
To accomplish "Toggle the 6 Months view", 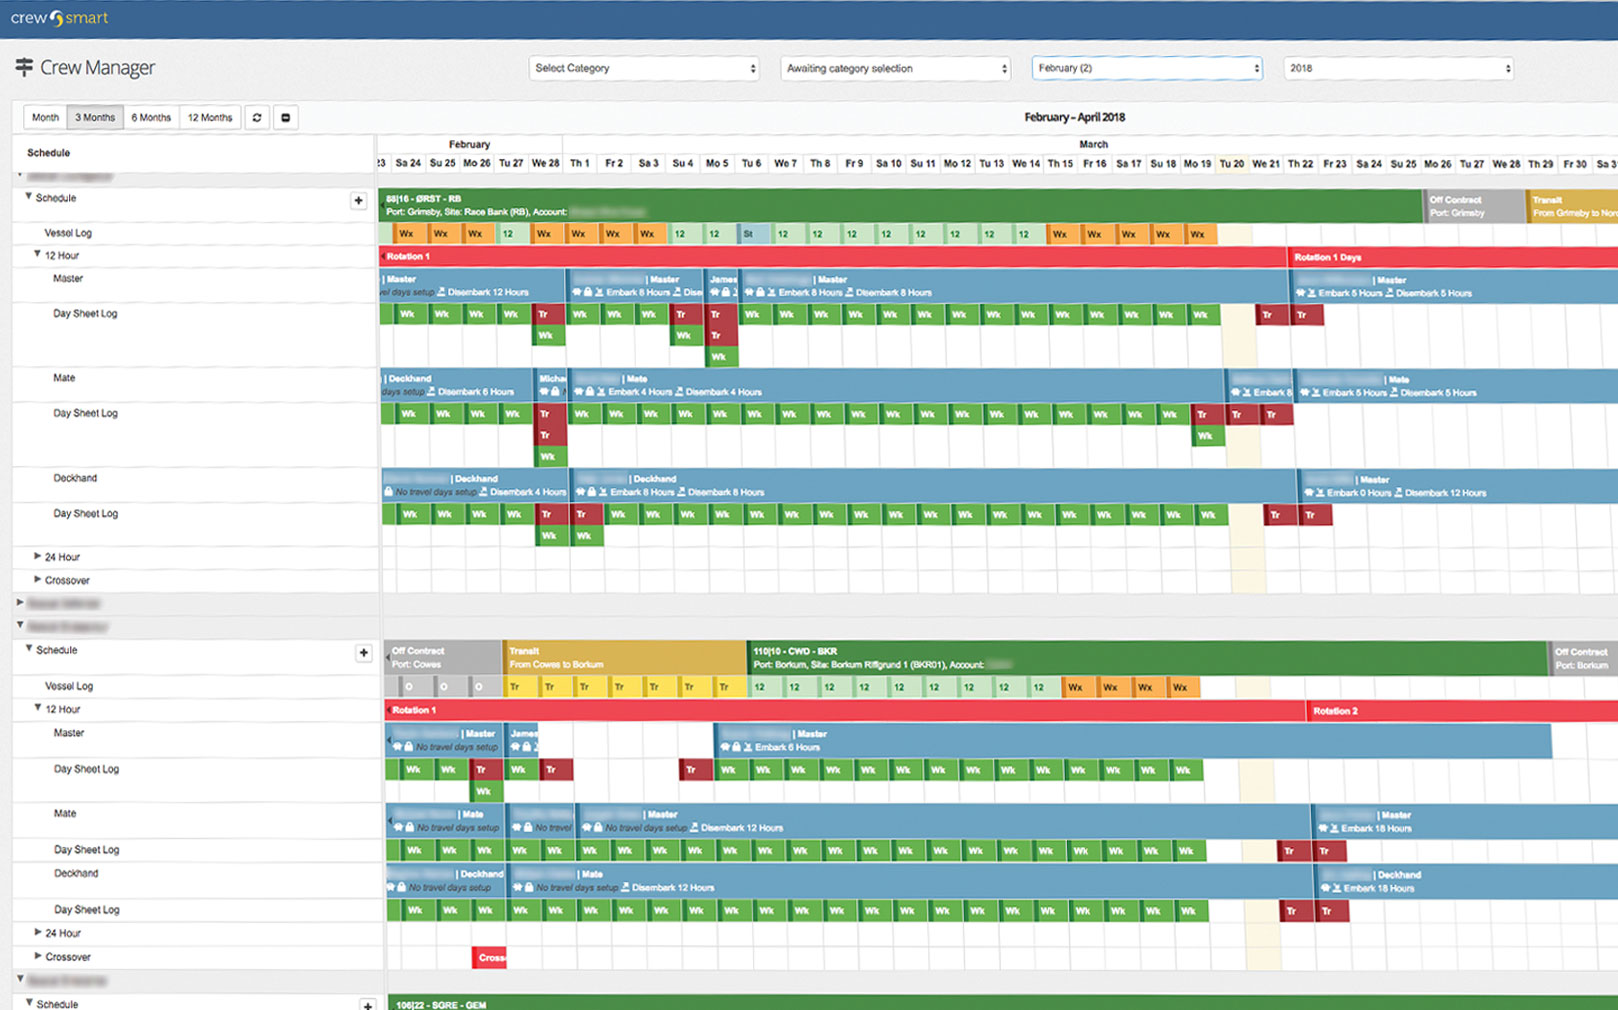I will (151, 118).
